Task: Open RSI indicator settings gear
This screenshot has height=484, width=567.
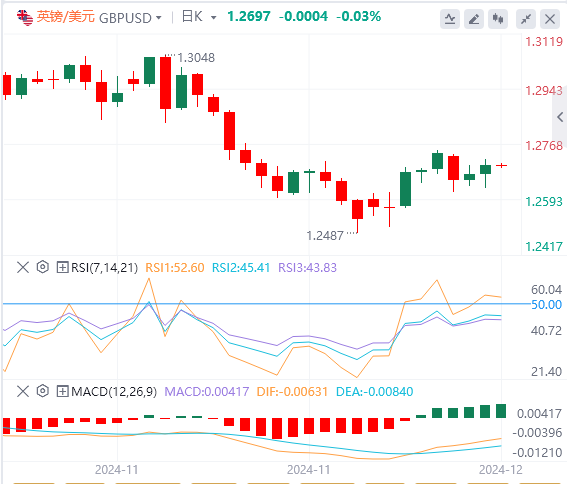Action: [x=43, y=267]
